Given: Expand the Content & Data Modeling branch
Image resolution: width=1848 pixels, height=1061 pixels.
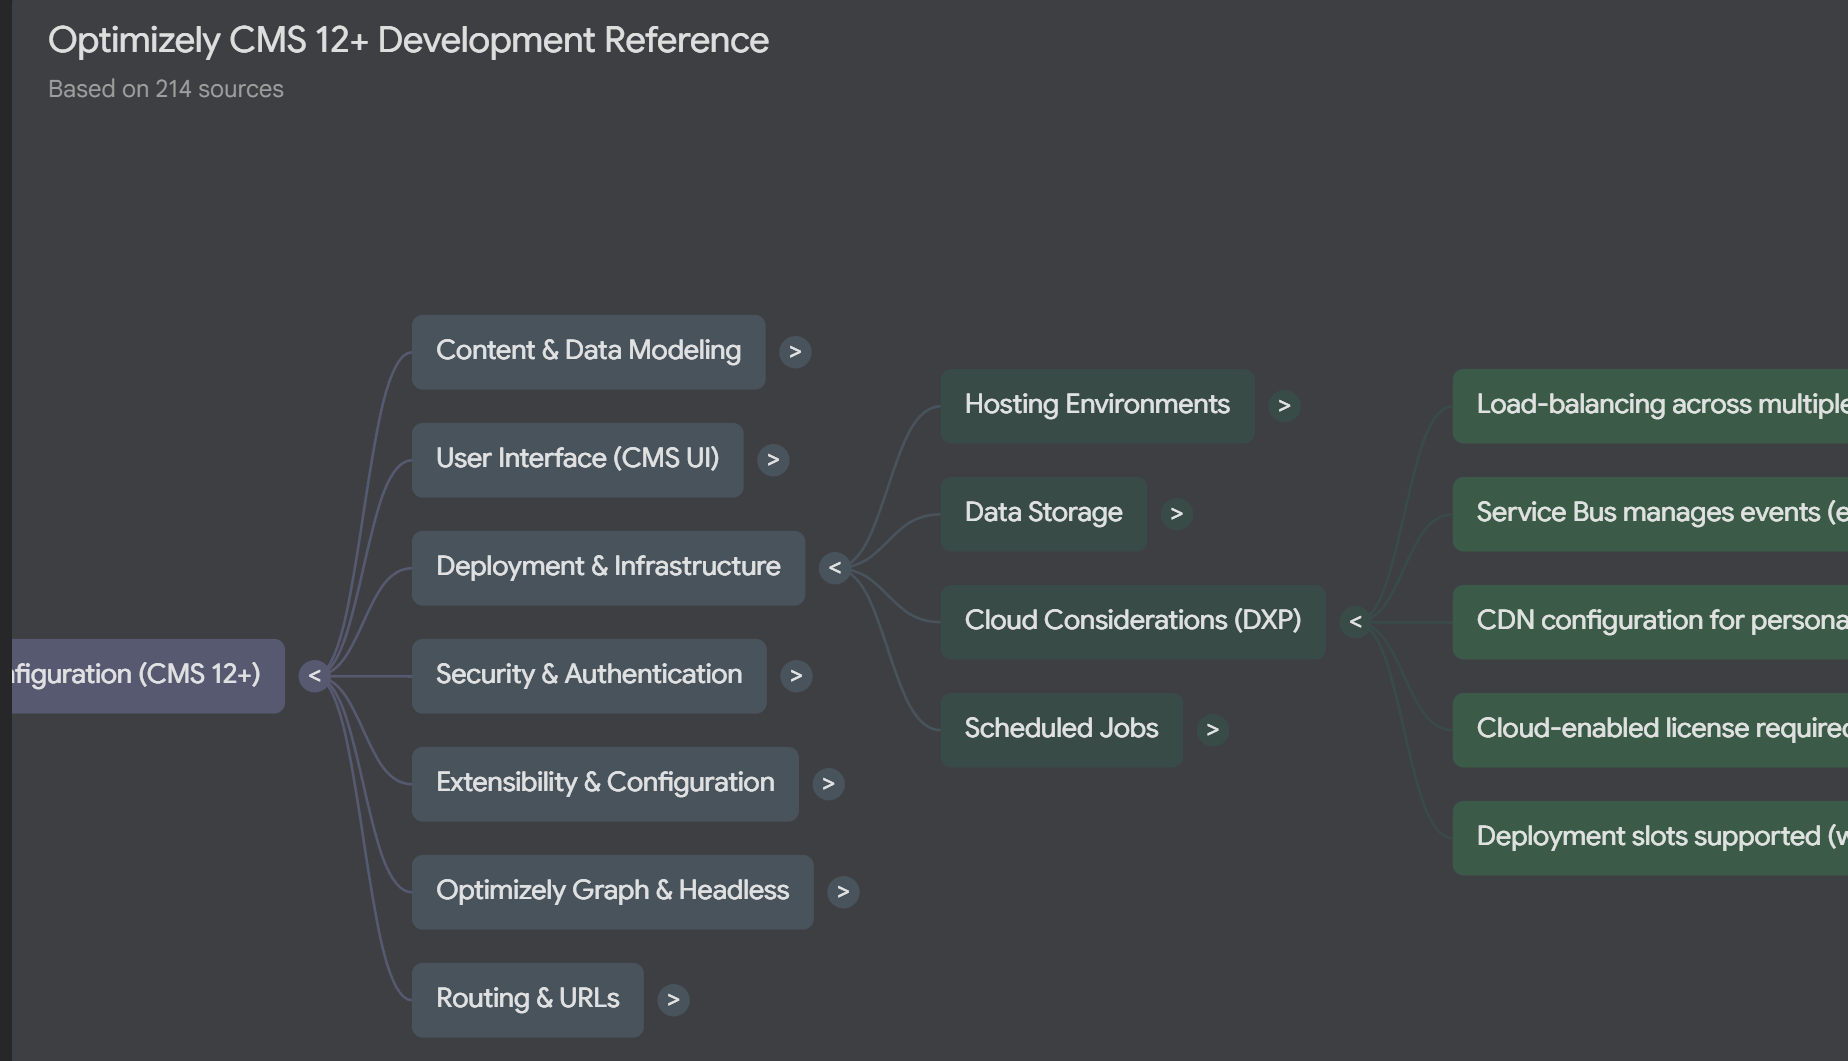Looking at the screenshot, I should pyautogui.click(x=795, y=352).
